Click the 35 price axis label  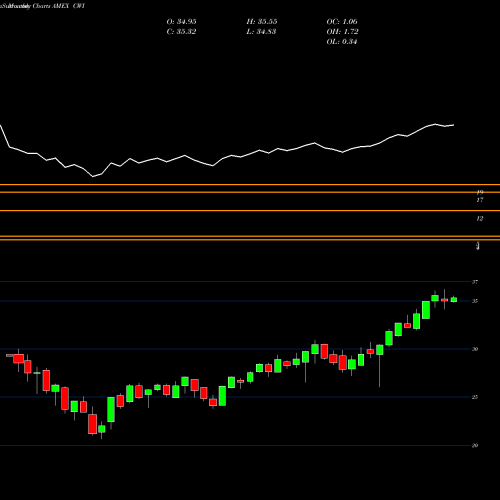click(475, 301)
